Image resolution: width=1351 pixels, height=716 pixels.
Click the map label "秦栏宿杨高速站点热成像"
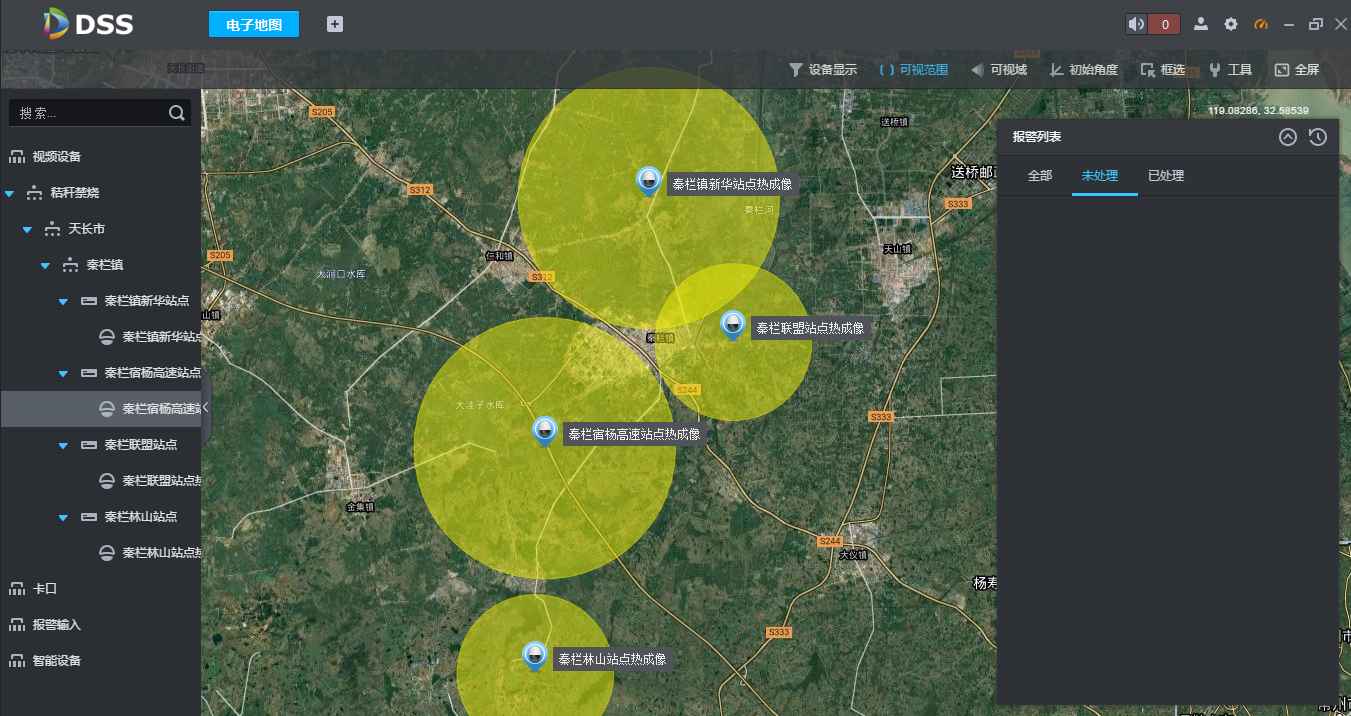pyautogui.click(x=634, y=434)
